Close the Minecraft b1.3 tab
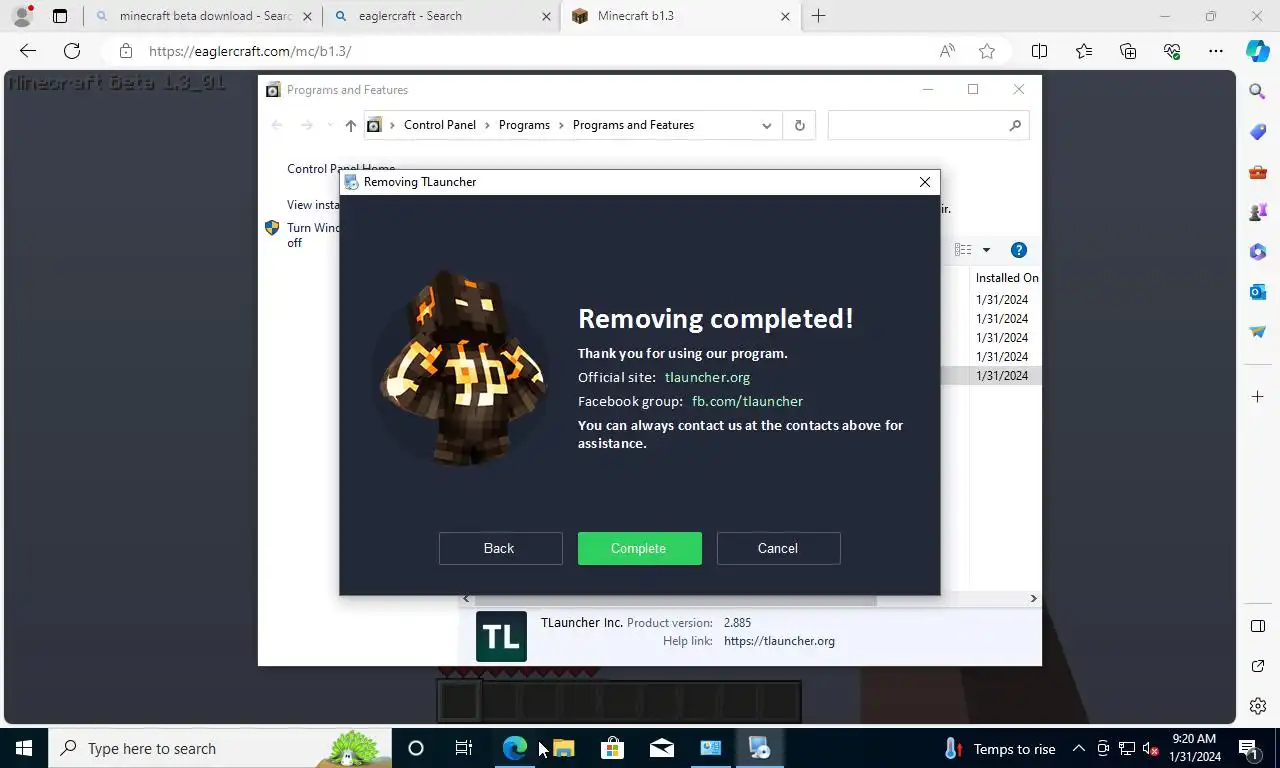 785,16
